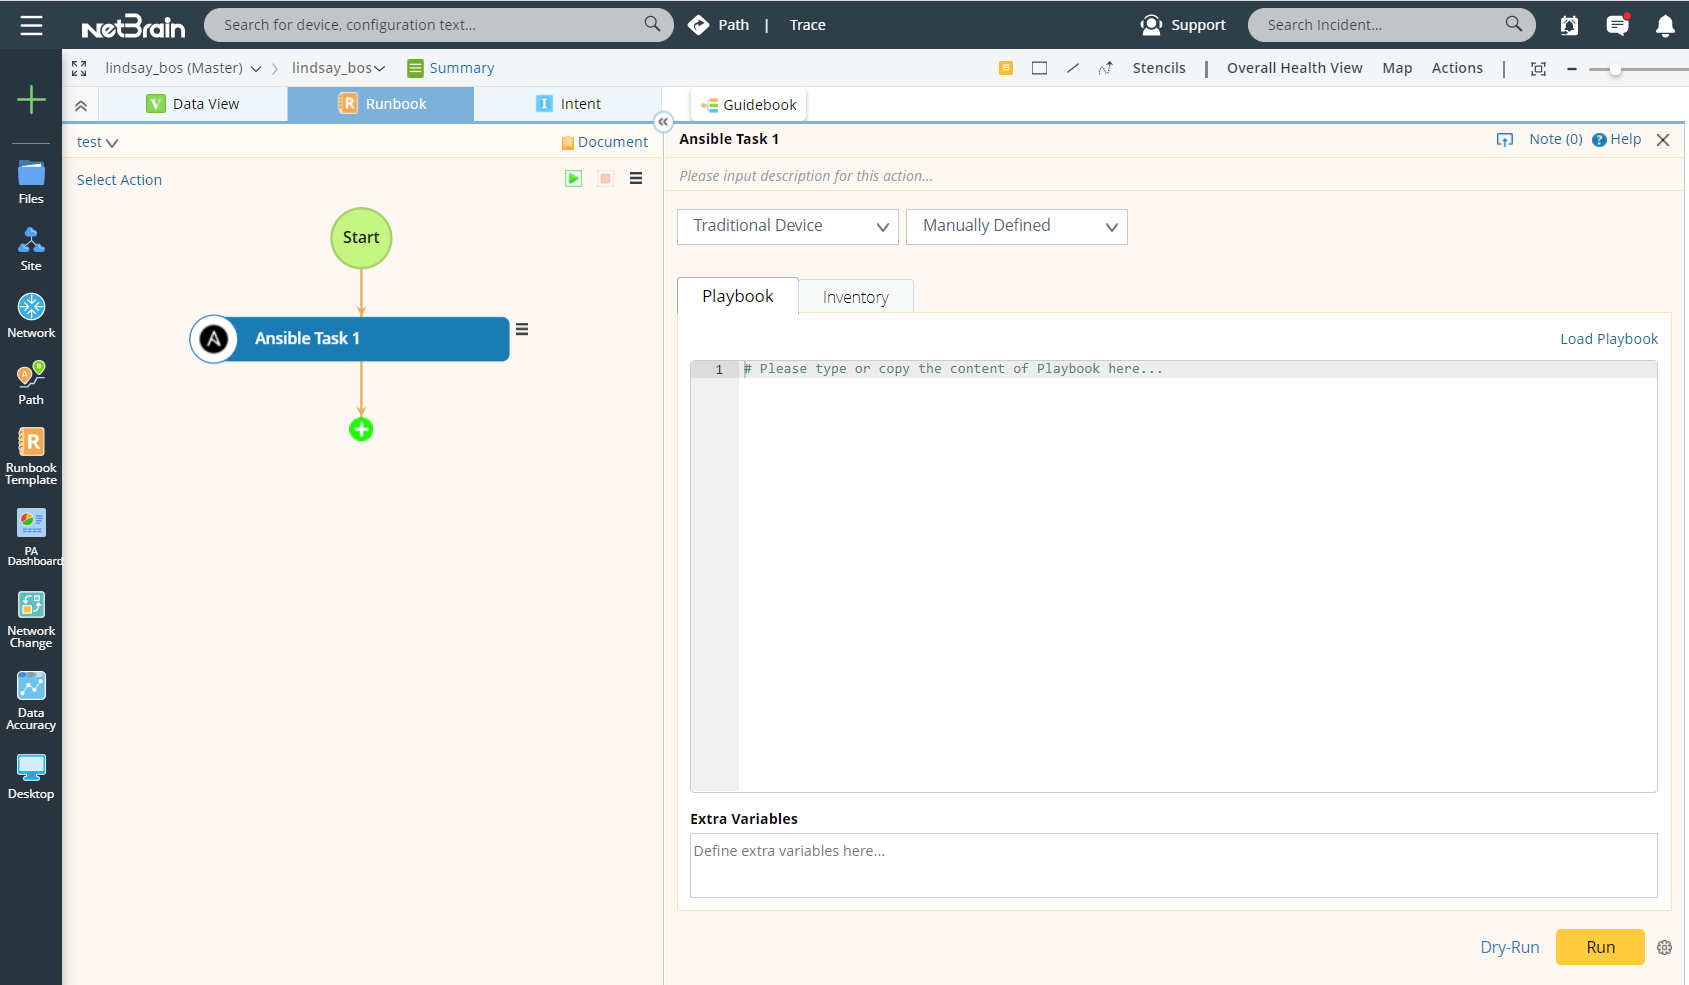Open Path in the left sidebar
Viewport: 1689px width, 985px height.
pyautogui.click(x=31, y=383)
